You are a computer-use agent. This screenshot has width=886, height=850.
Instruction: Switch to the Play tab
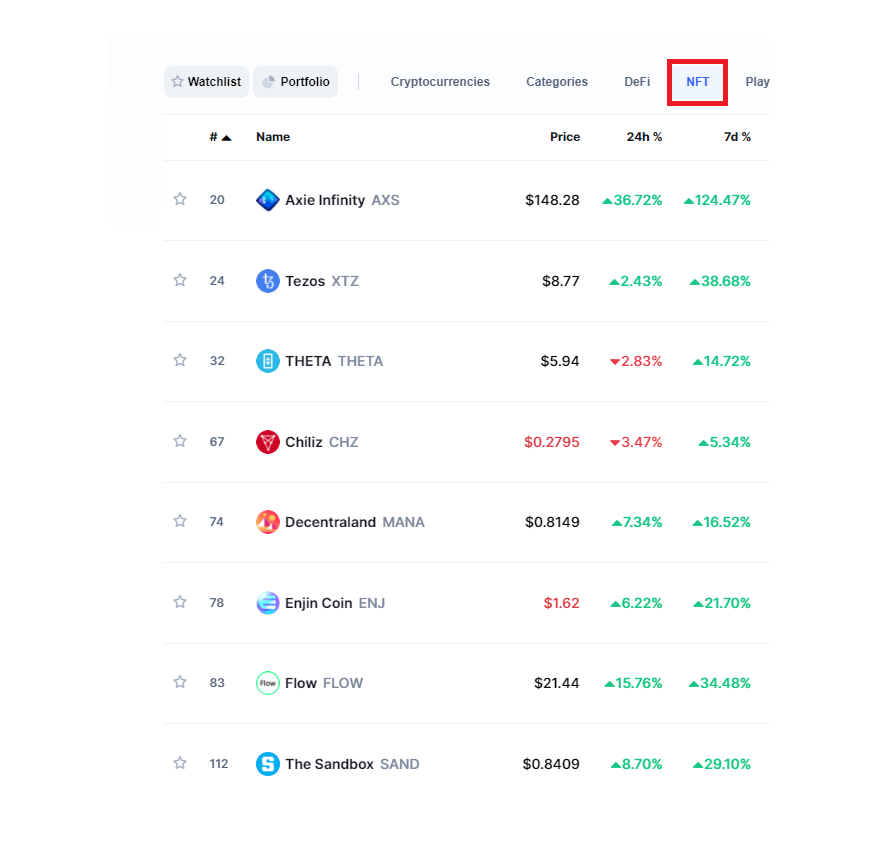757,82
